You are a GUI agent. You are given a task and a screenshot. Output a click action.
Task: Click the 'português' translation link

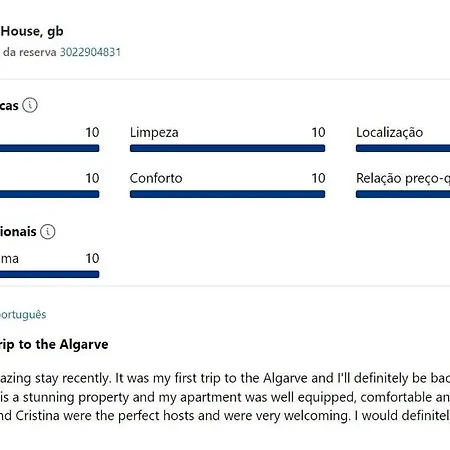[x=23, y=315]
